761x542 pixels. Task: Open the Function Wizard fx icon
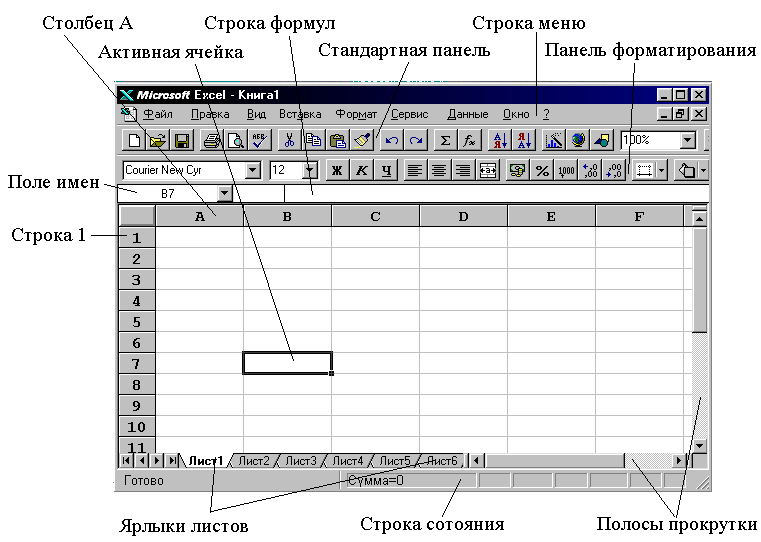469,141
